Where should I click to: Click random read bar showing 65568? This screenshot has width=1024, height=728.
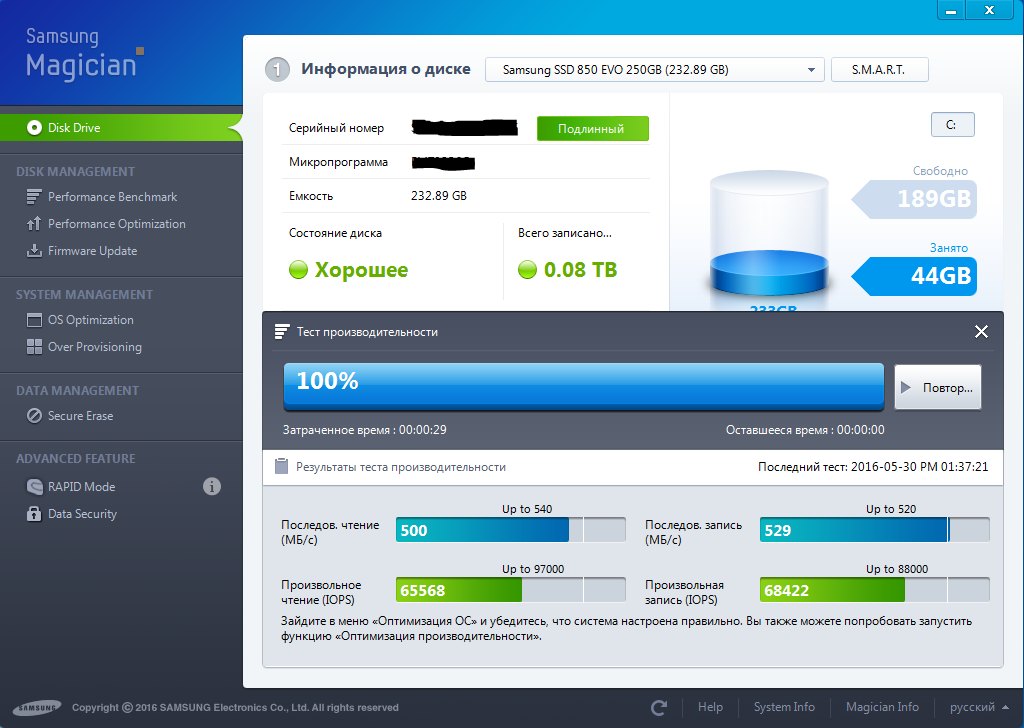[x=511, y=590]
